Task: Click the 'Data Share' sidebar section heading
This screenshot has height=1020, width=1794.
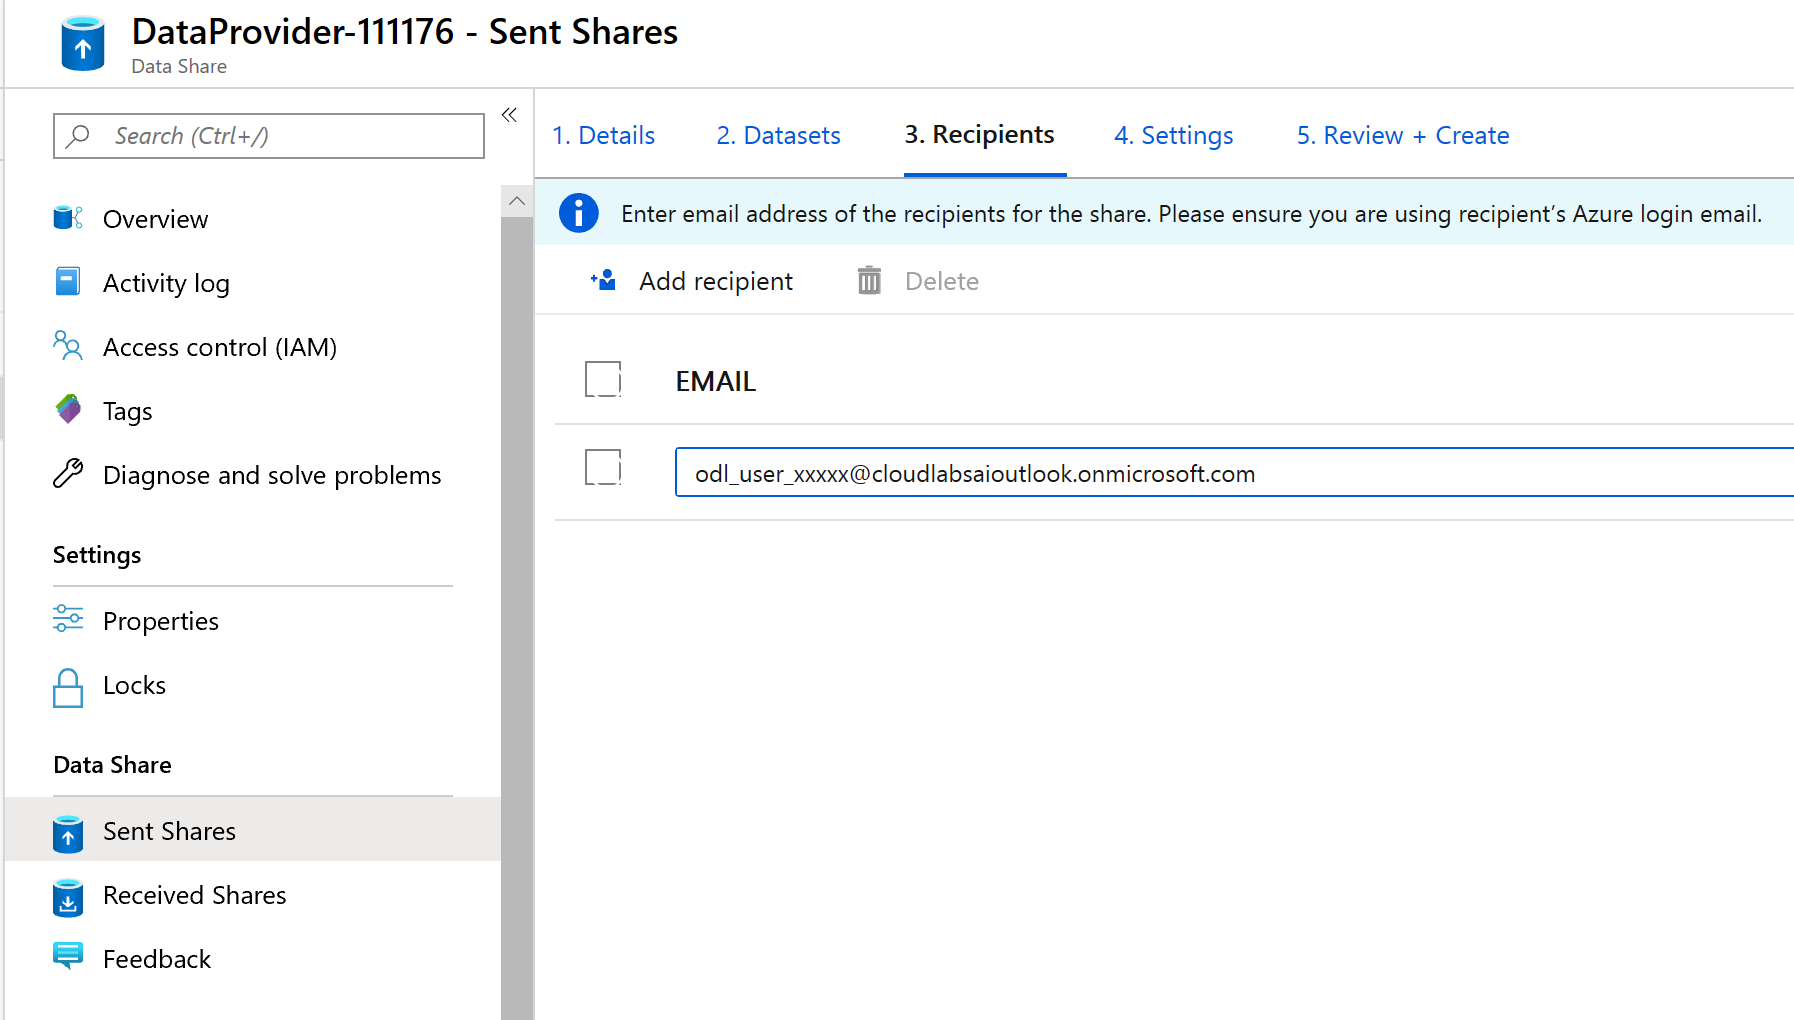Action: (x=112, y=765)
